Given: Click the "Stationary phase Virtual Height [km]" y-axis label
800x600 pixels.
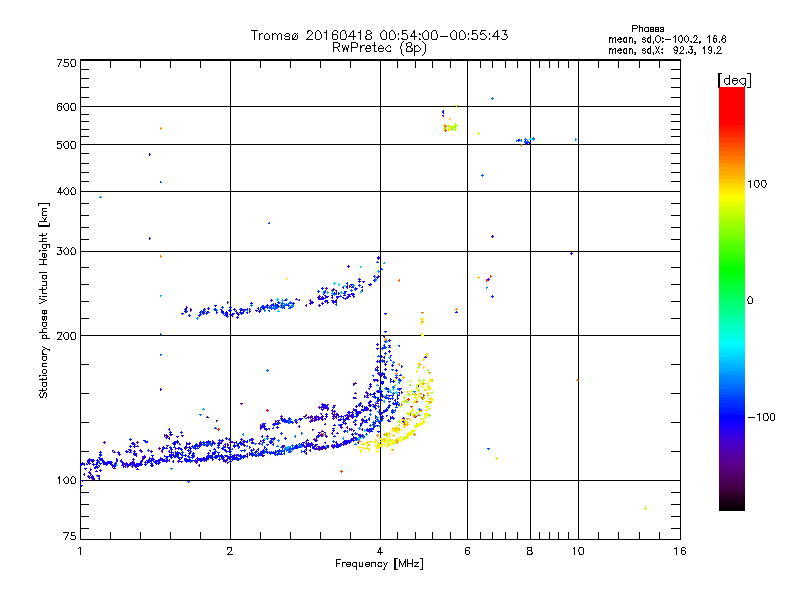Looking at the screenshot, I should (x=43, y=300).
